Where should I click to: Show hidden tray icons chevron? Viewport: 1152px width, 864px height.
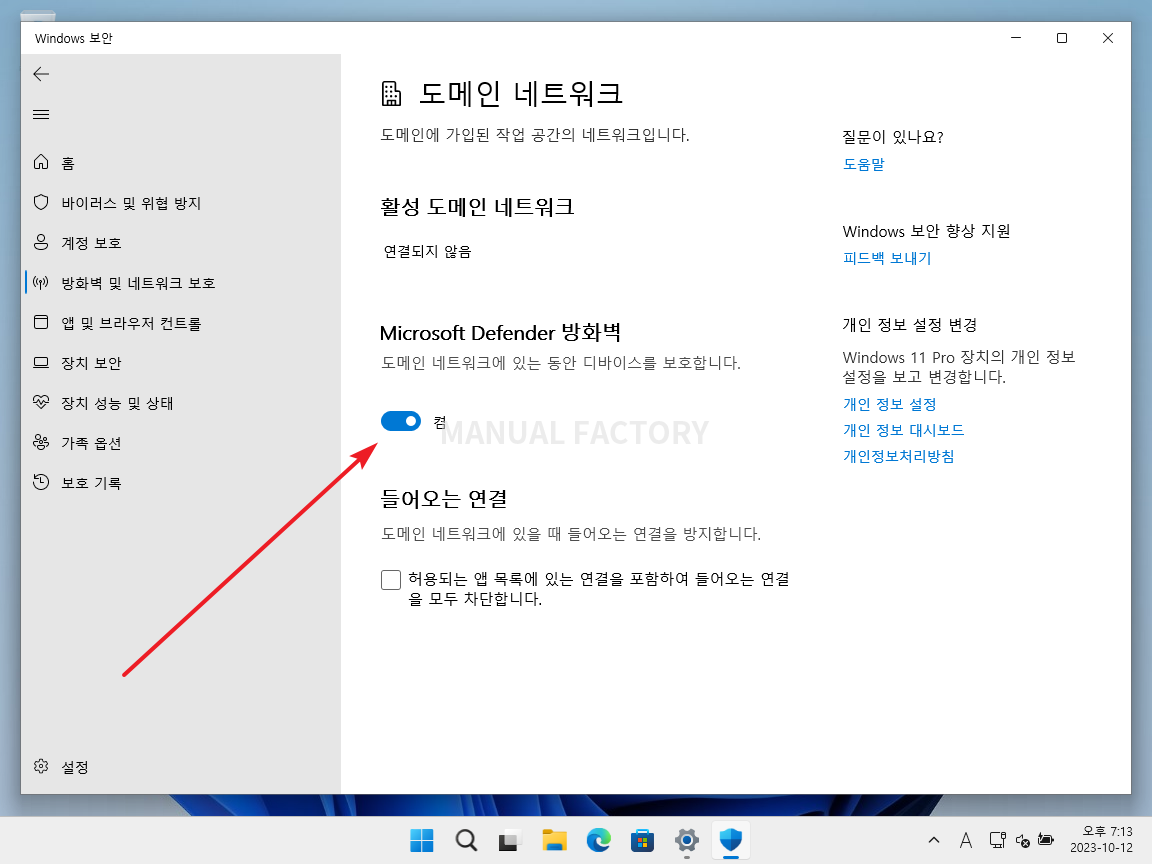(934, 840)
